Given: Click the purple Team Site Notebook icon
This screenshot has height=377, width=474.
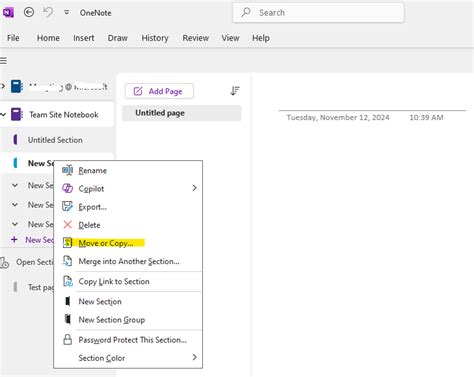Looking at the screenshot, I should point(17,114).
